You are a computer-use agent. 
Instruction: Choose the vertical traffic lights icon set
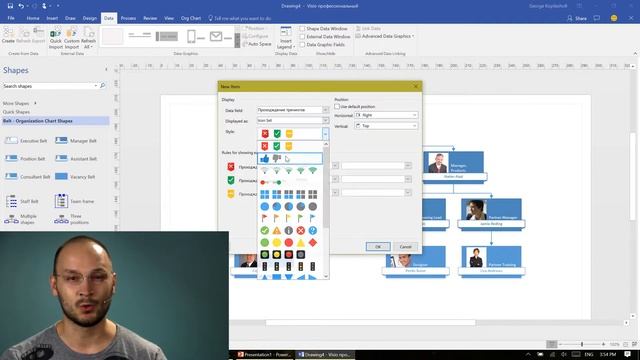tap(290, 267)
